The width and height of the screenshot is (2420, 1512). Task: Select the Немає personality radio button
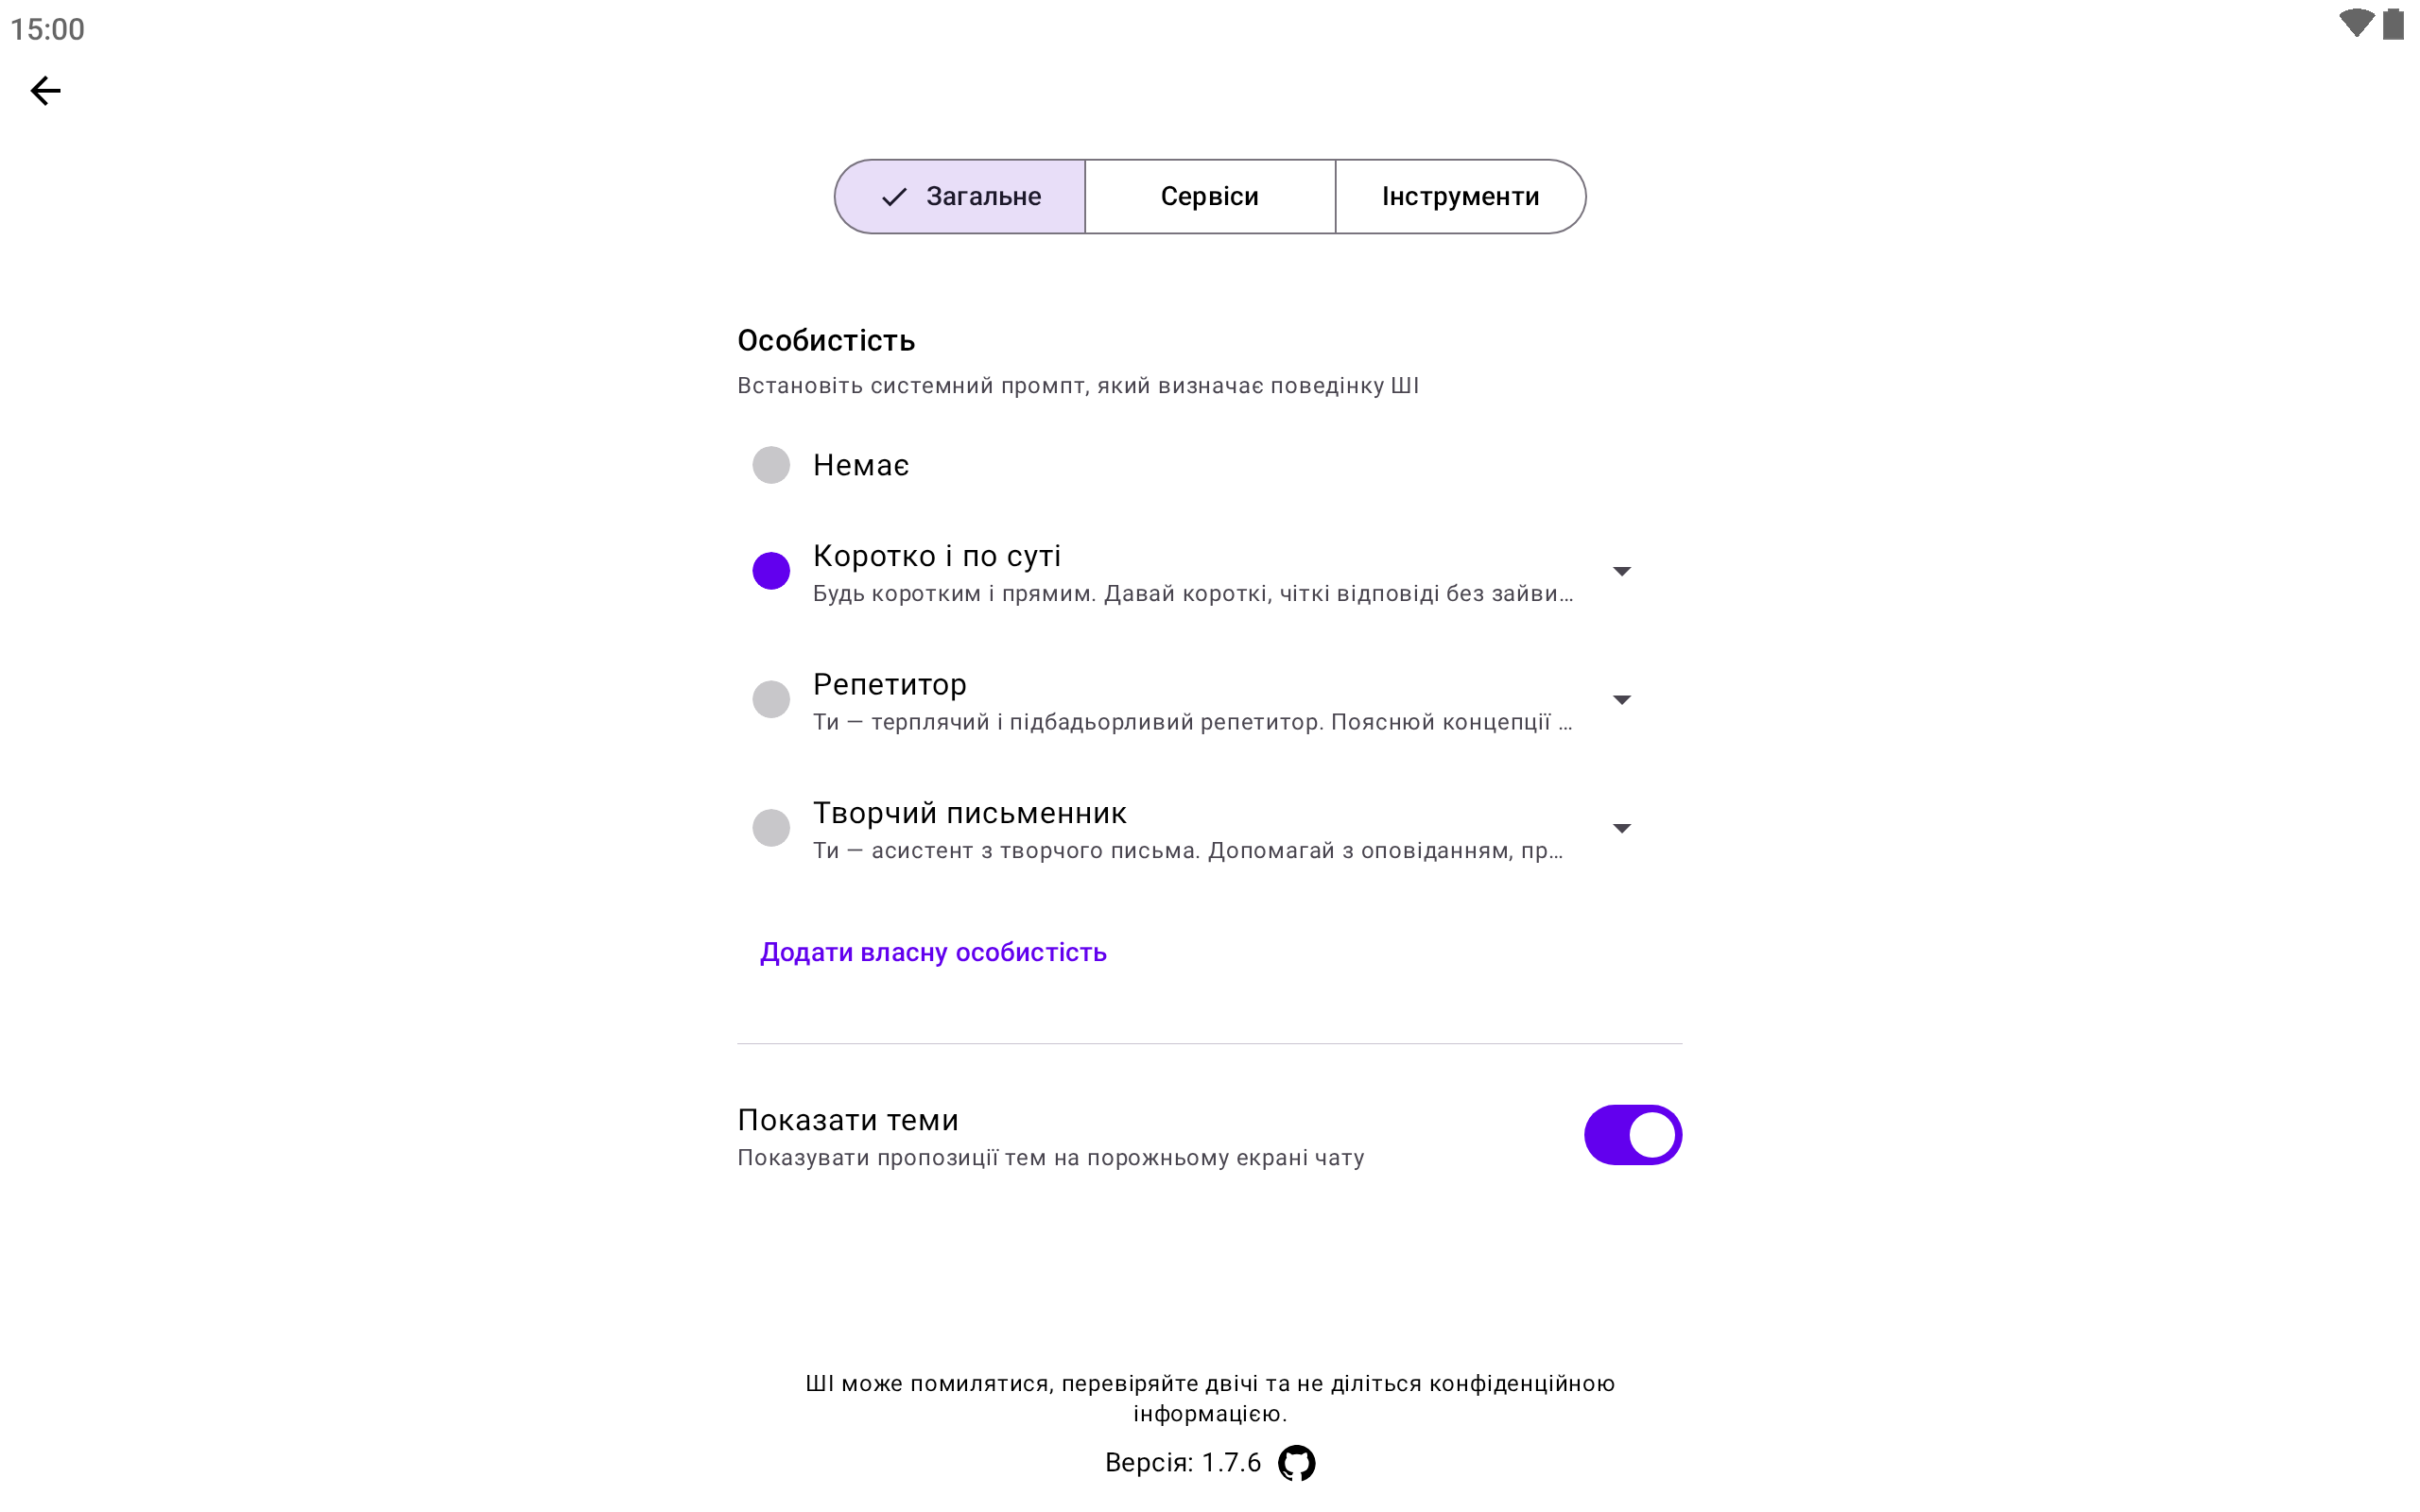point(771,465)
